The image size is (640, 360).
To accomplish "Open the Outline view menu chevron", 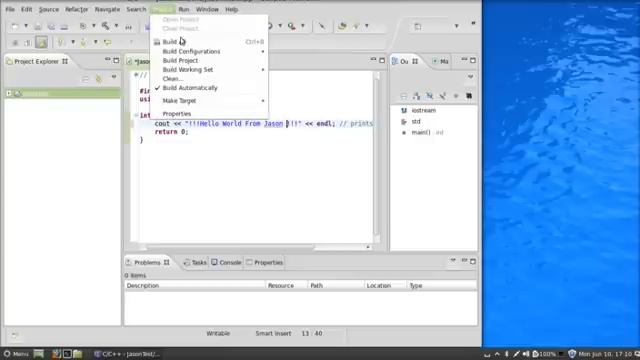I will pos(470,77).
